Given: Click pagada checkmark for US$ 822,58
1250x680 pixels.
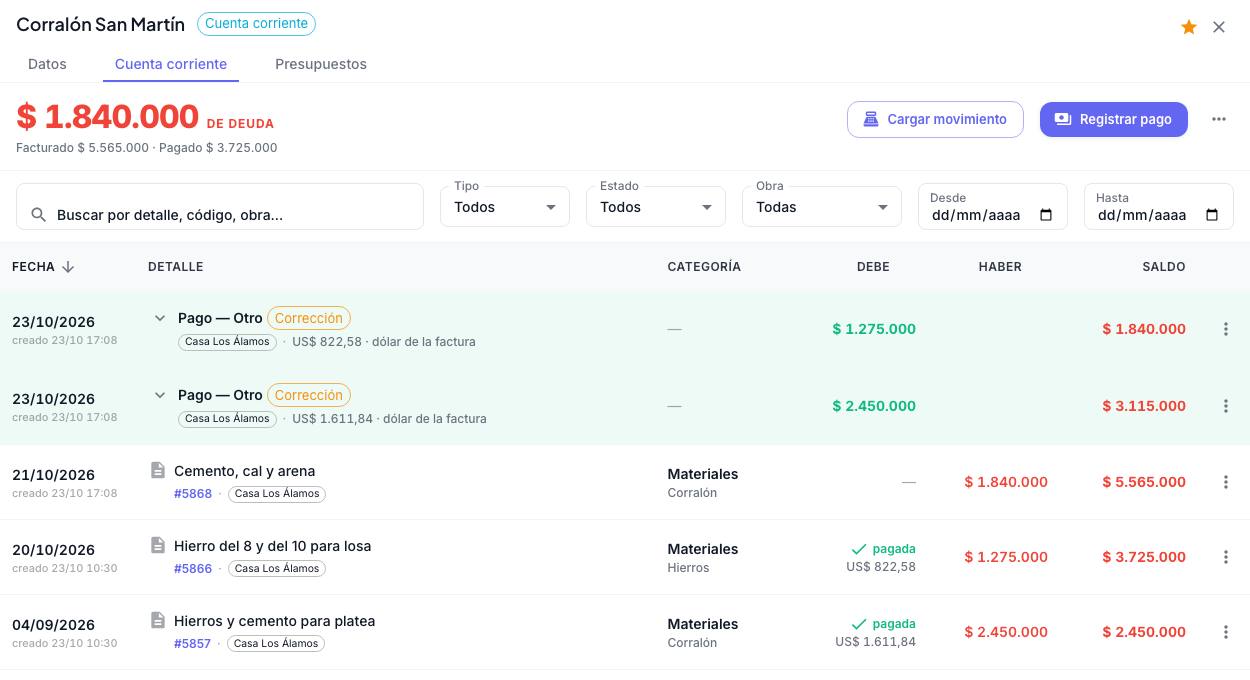Looking at the screenshot, I should 858,549.
